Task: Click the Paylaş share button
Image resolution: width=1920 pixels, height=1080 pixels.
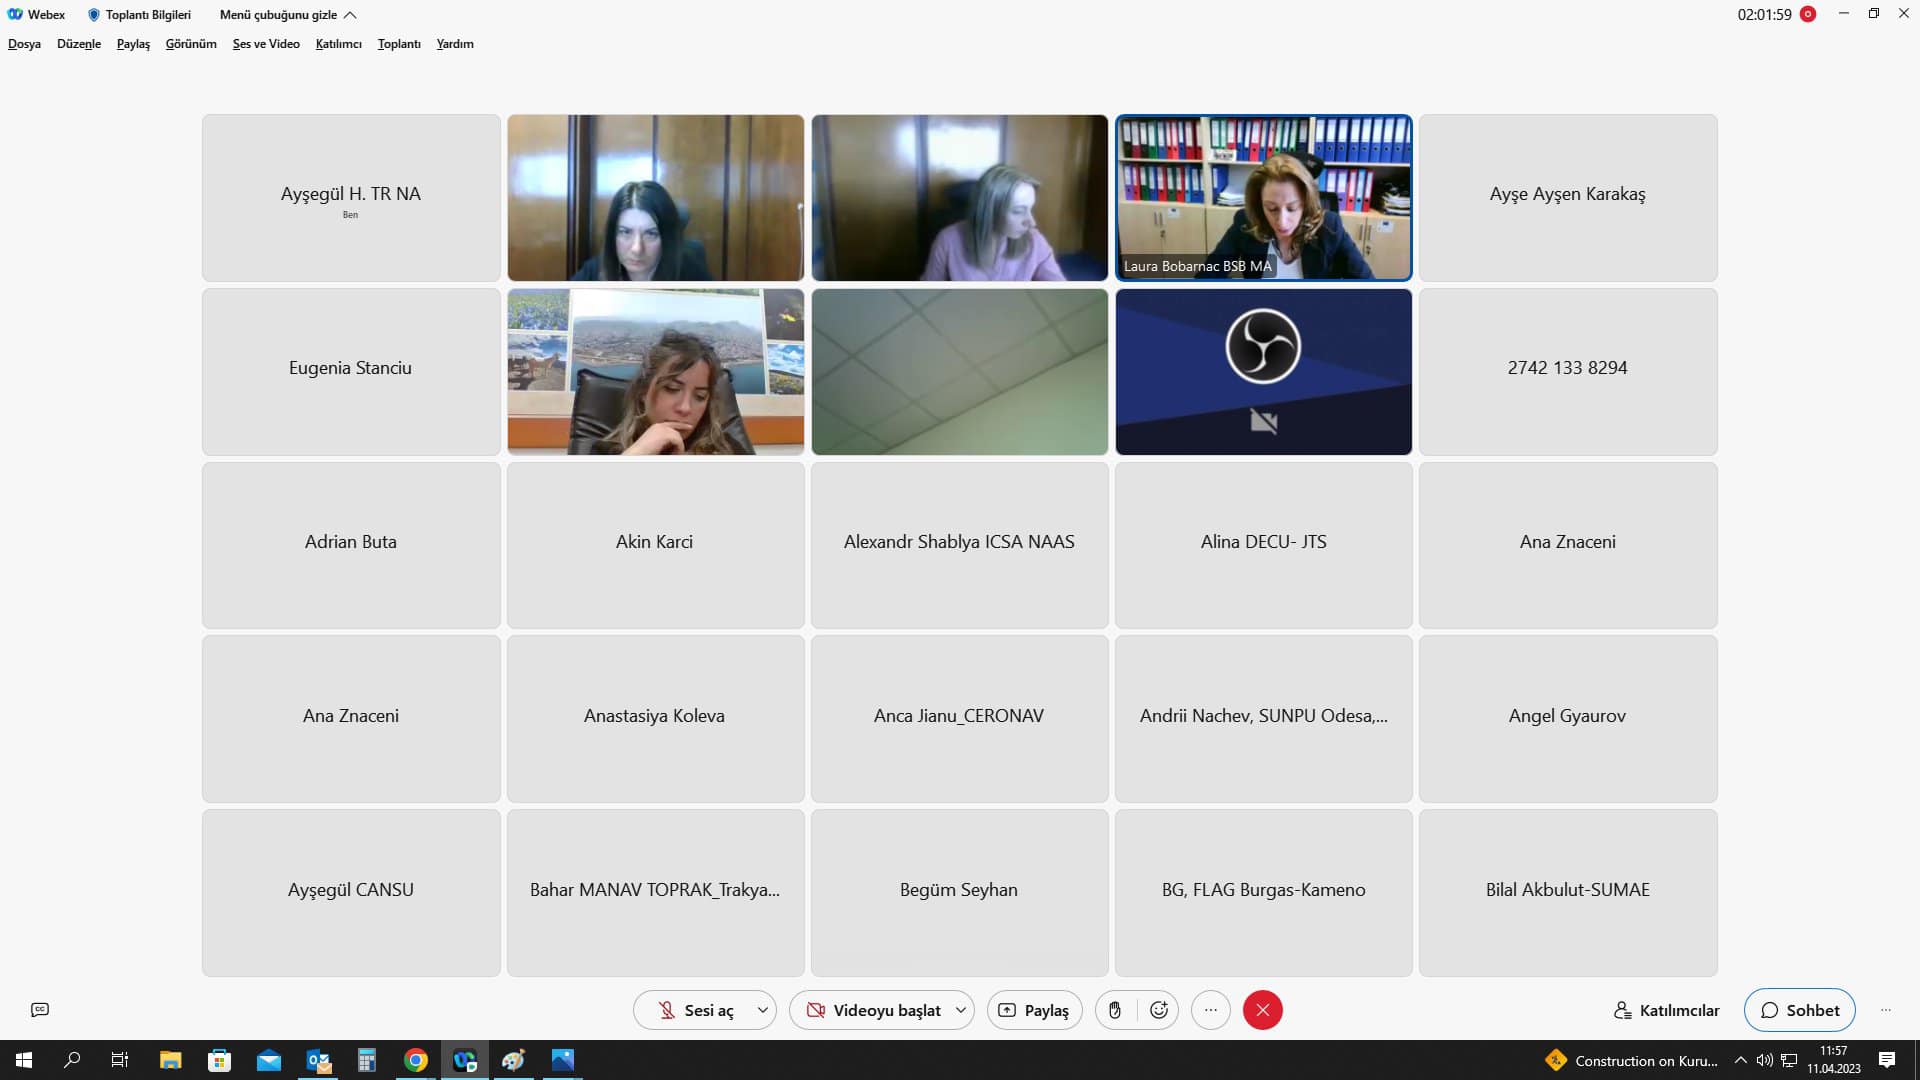Action: coord(1034,1010)
